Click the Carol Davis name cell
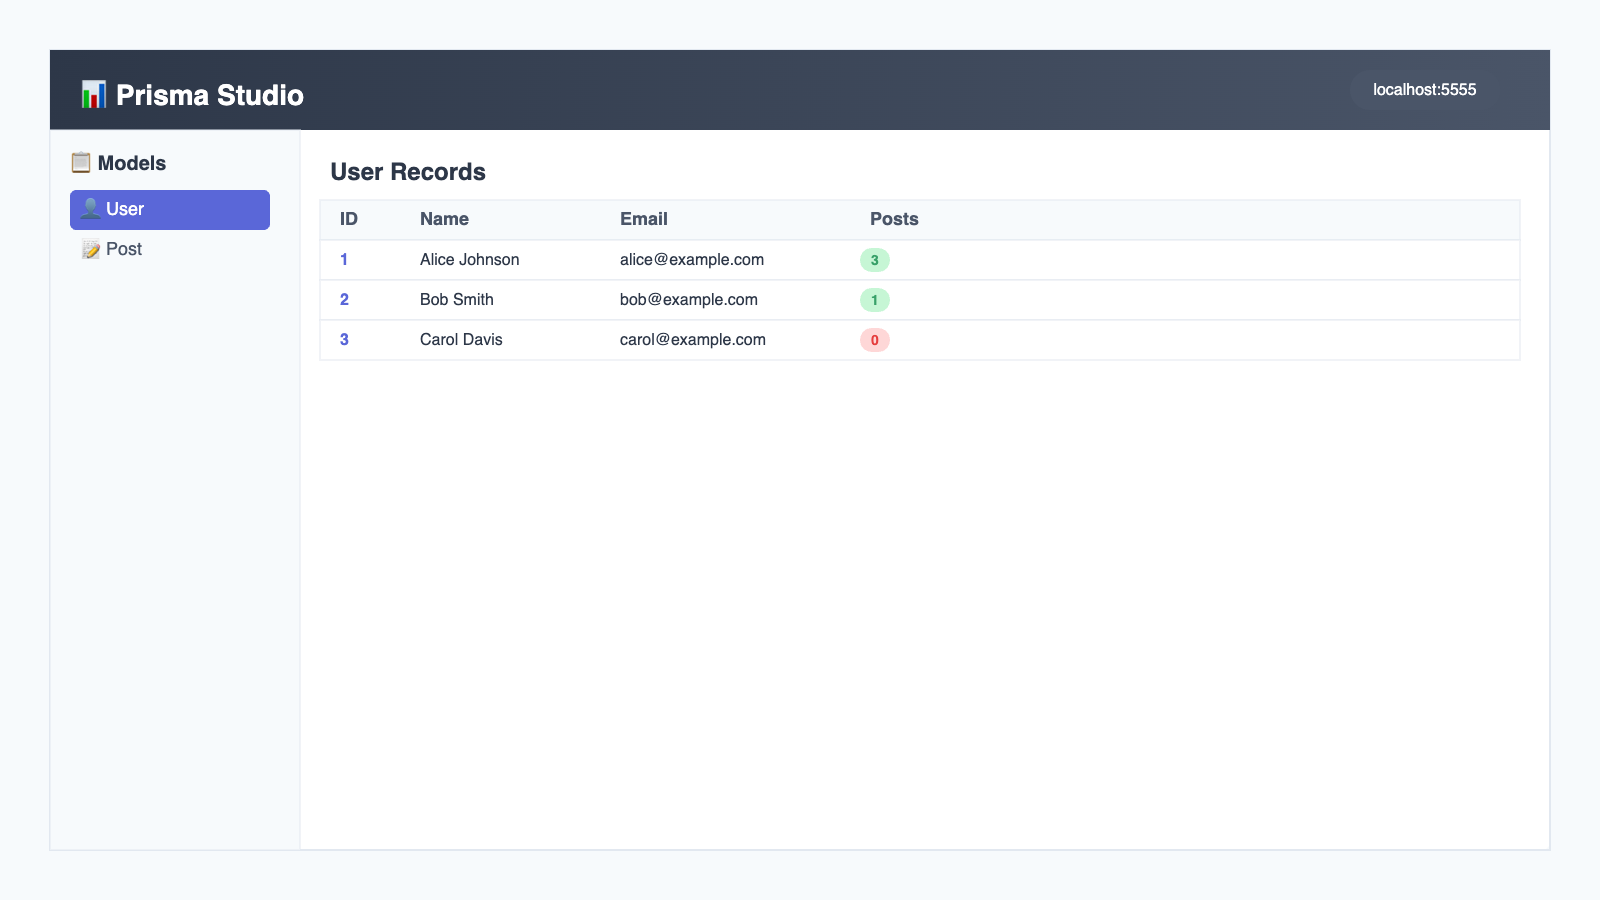The height and width of the screenshot is (900, 1600). 461,340
